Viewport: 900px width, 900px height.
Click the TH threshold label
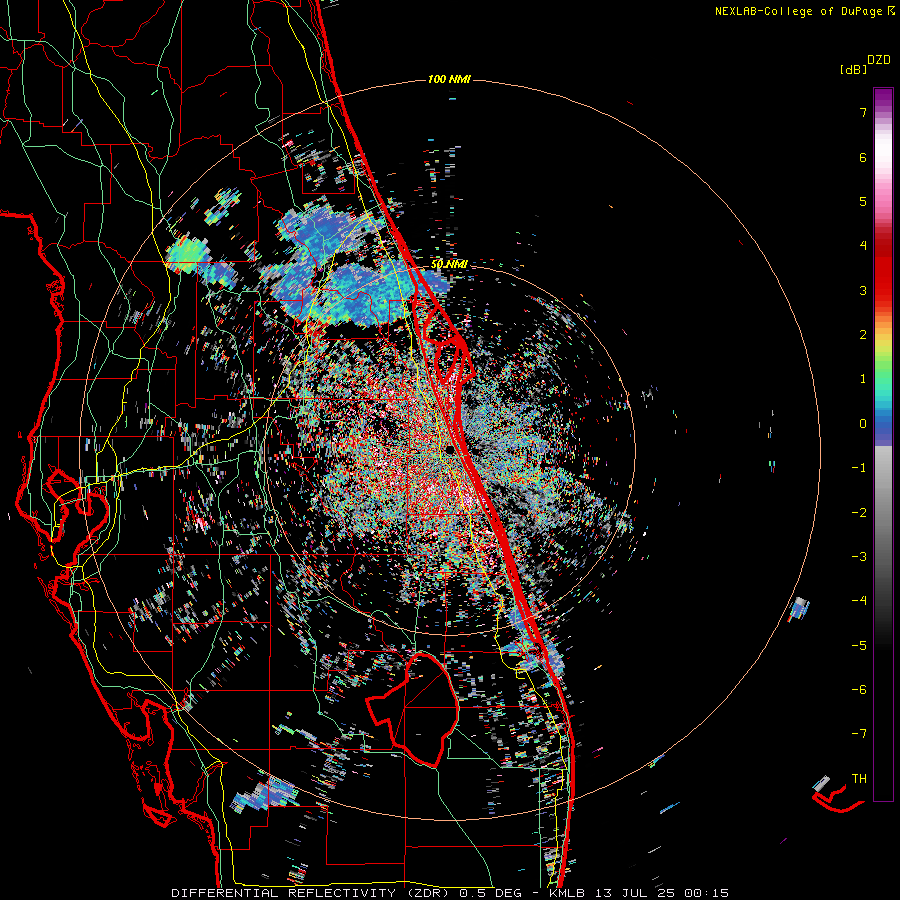[x=859, y=778]
